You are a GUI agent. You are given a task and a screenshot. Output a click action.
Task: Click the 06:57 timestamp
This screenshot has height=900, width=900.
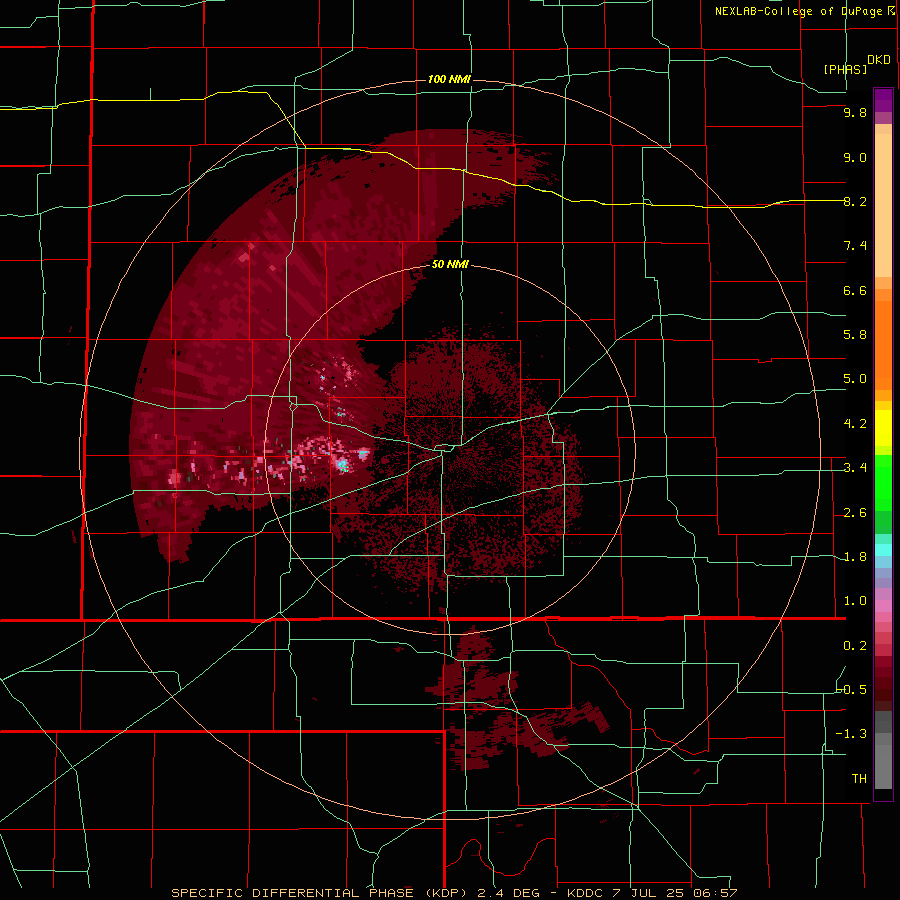tap(715, 893)
